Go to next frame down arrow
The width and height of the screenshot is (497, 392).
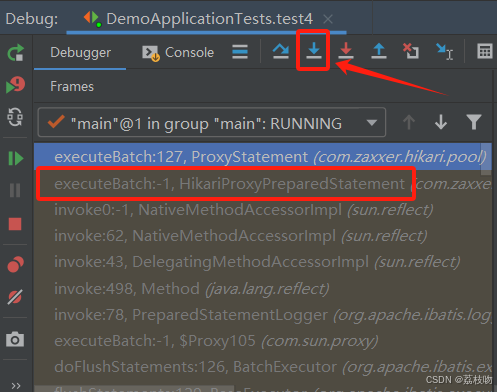[441, 122]
